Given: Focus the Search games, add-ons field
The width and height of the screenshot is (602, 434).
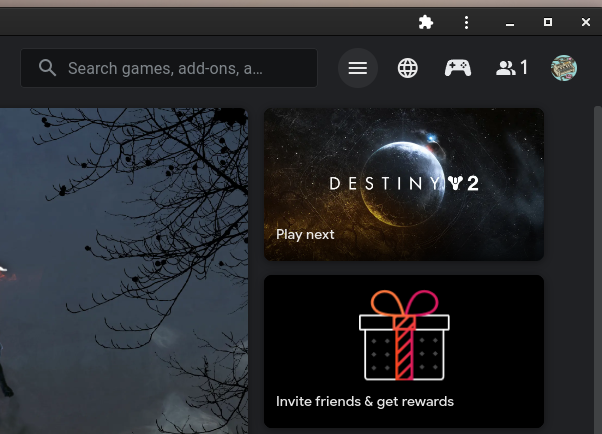Looking at the screenshot, I should pyautogui.click(x=169, y=68).
